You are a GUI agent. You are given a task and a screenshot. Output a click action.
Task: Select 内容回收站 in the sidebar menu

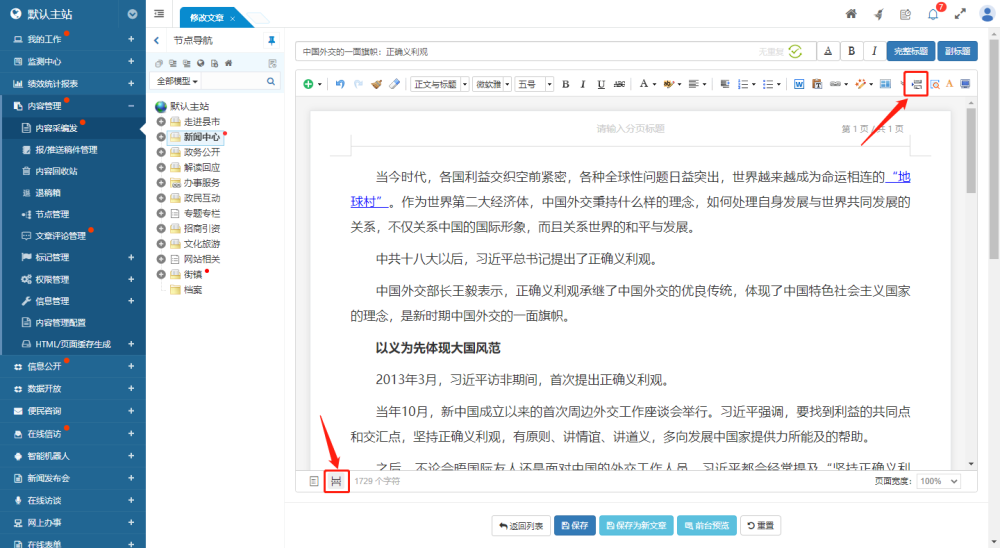(56, 171)
